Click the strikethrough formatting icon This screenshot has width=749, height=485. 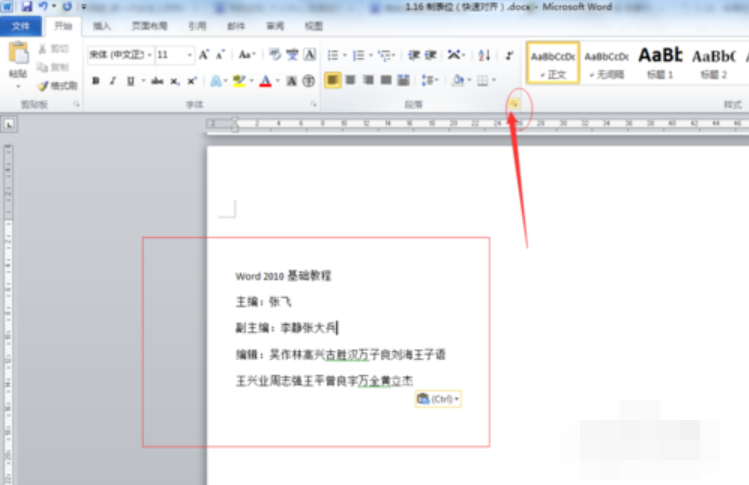coord(157,81)
